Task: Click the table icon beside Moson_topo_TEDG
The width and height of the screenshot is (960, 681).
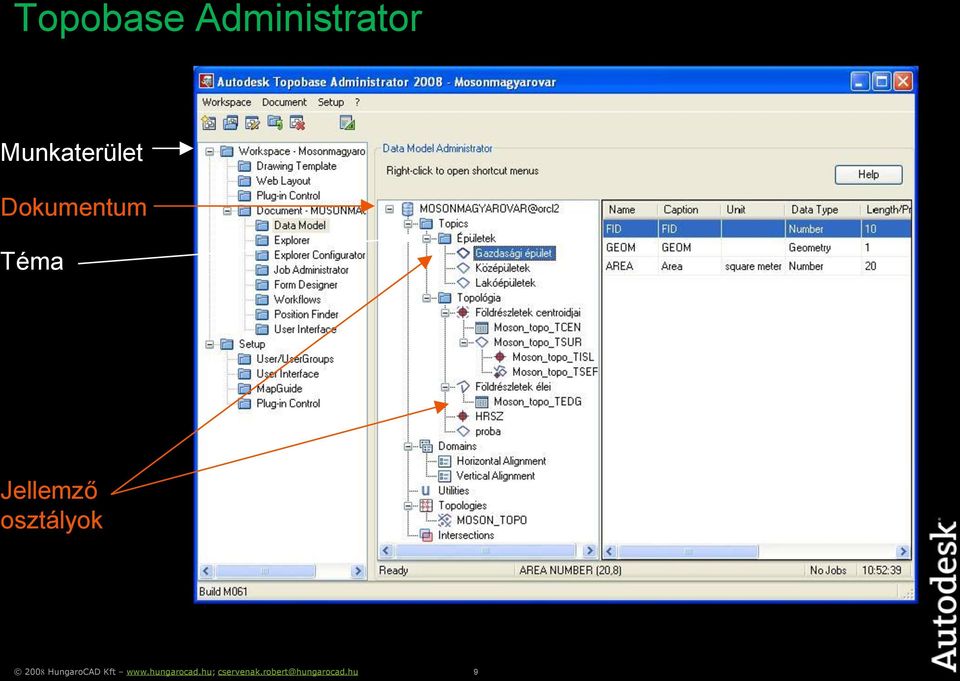Action: point(482,402)
